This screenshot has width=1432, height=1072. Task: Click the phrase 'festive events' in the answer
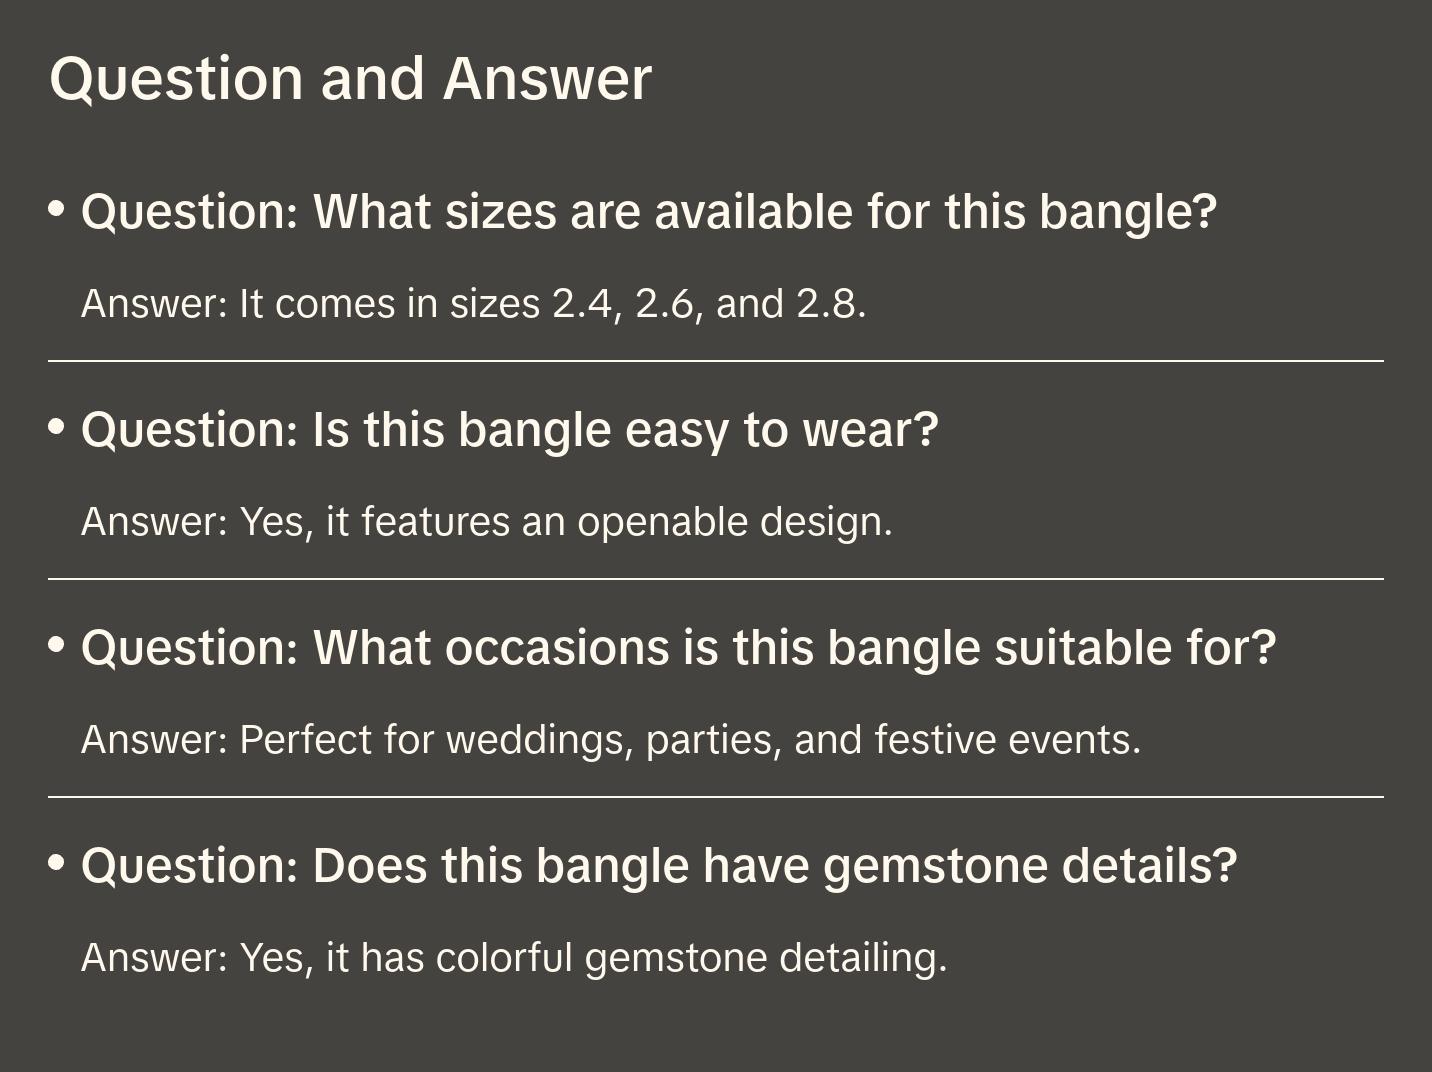pyautogui.click(x=1006, y=740)
